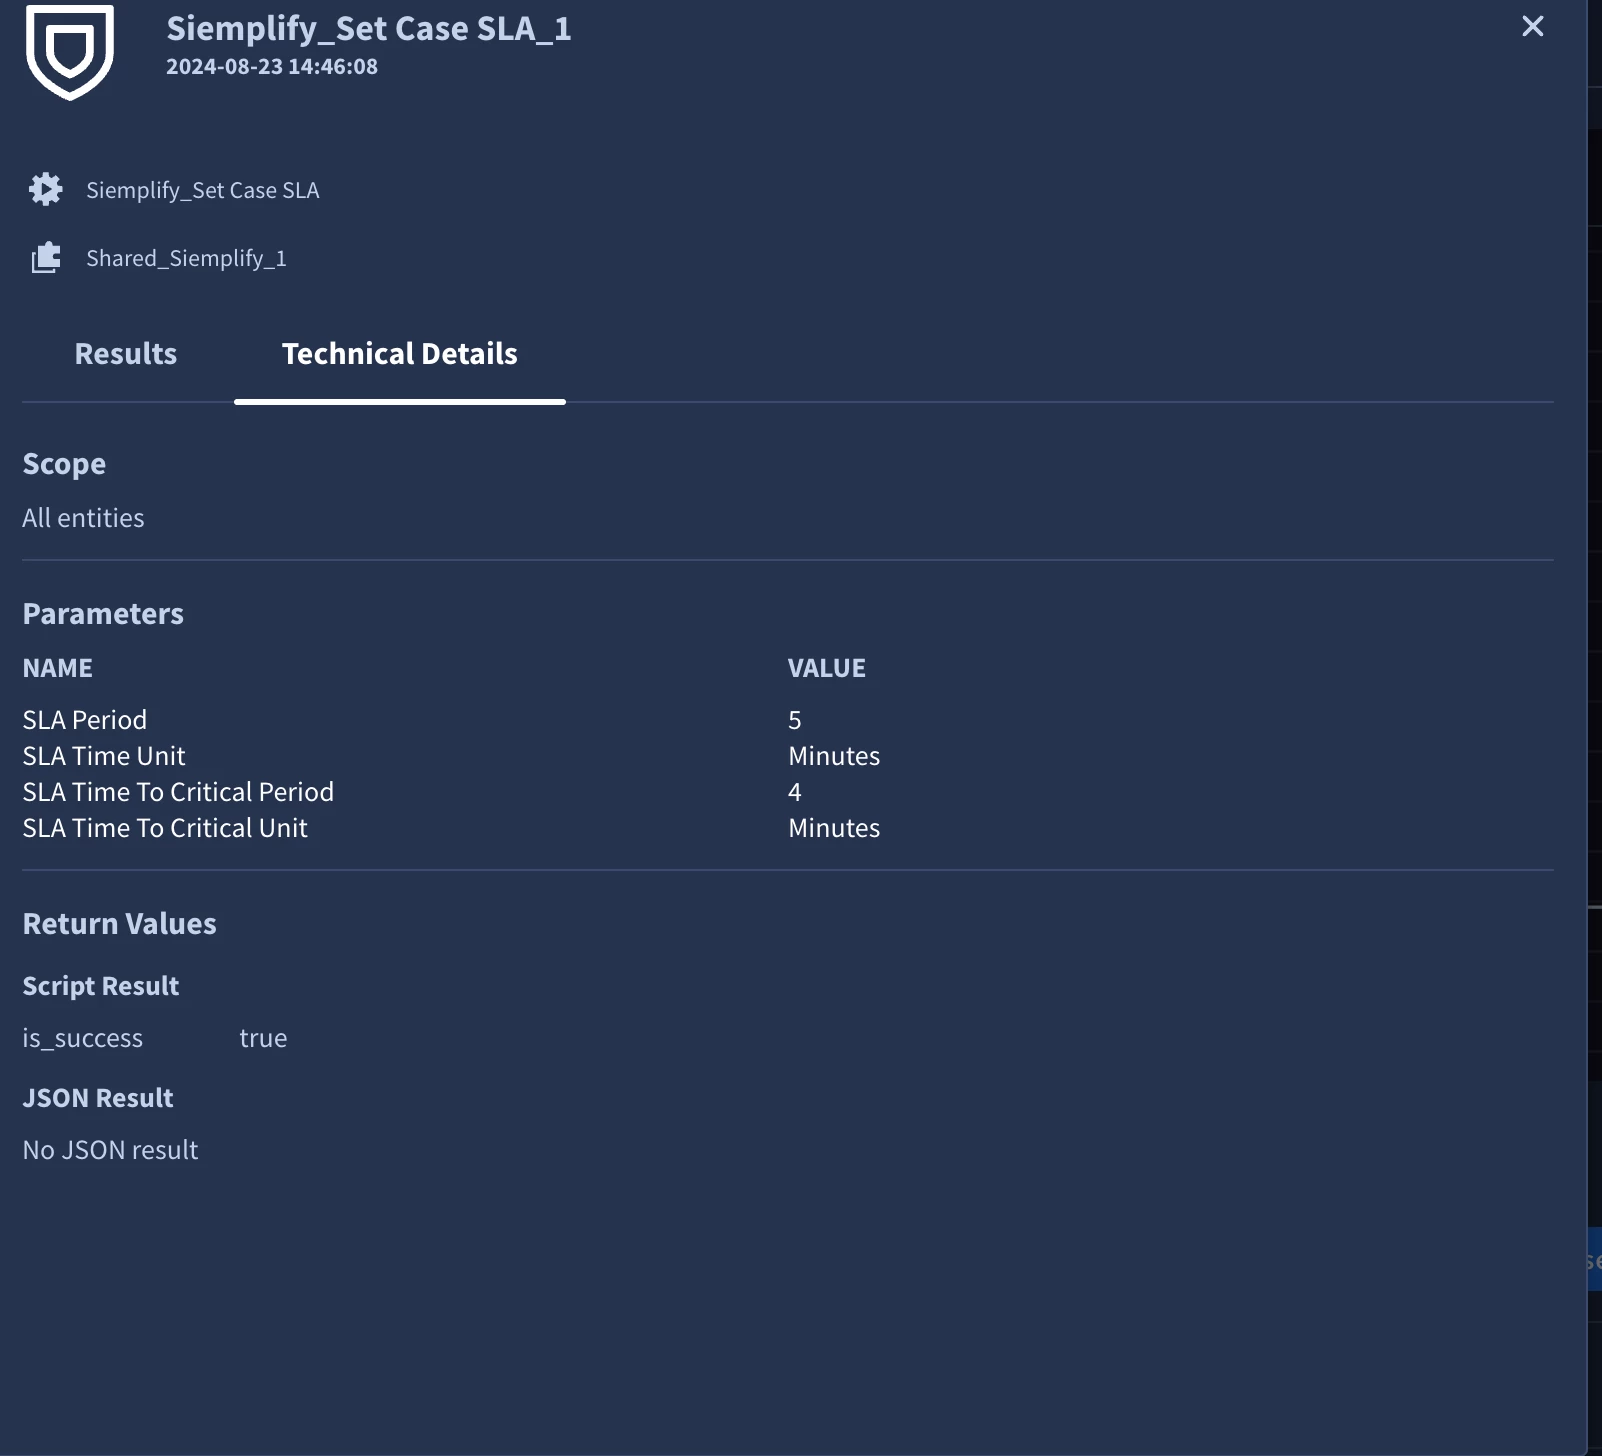Click the Return Values heading

coord(119,924)
